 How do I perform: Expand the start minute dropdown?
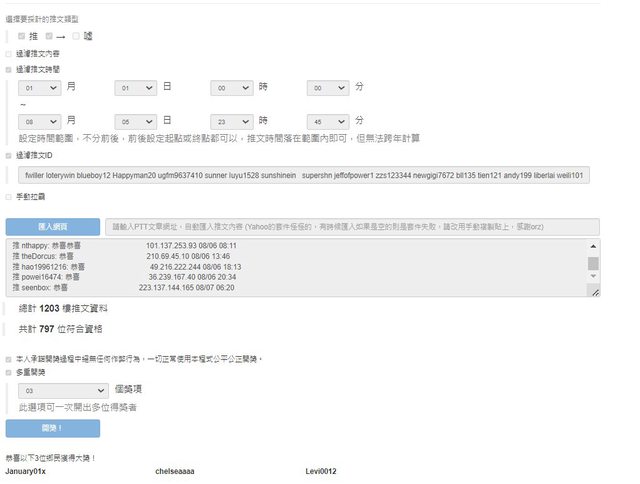pyautogui.click(x=328, y=88)
